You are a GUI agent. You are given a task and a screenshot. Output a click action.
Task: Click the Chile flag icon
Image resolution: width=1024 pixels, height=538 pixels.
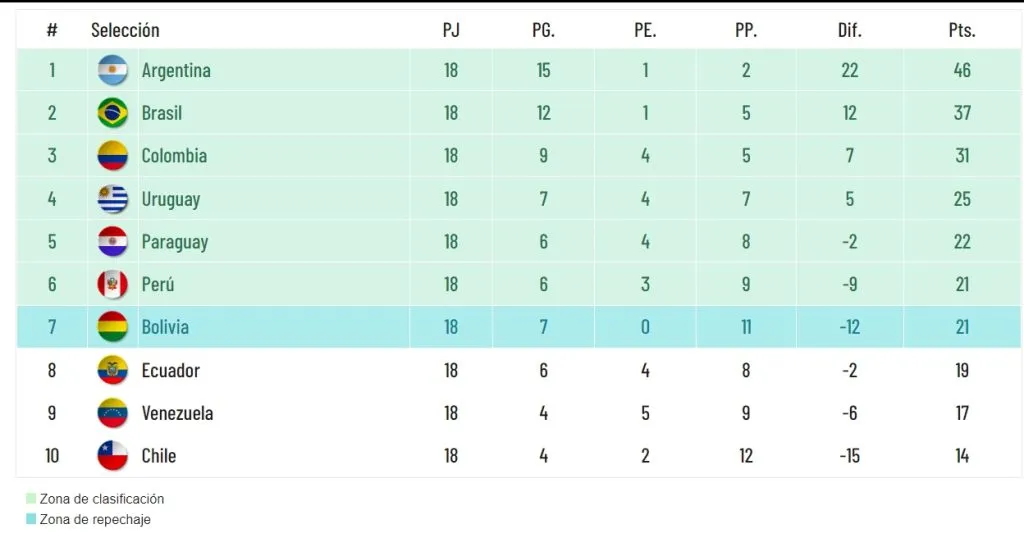coord(113,456)
